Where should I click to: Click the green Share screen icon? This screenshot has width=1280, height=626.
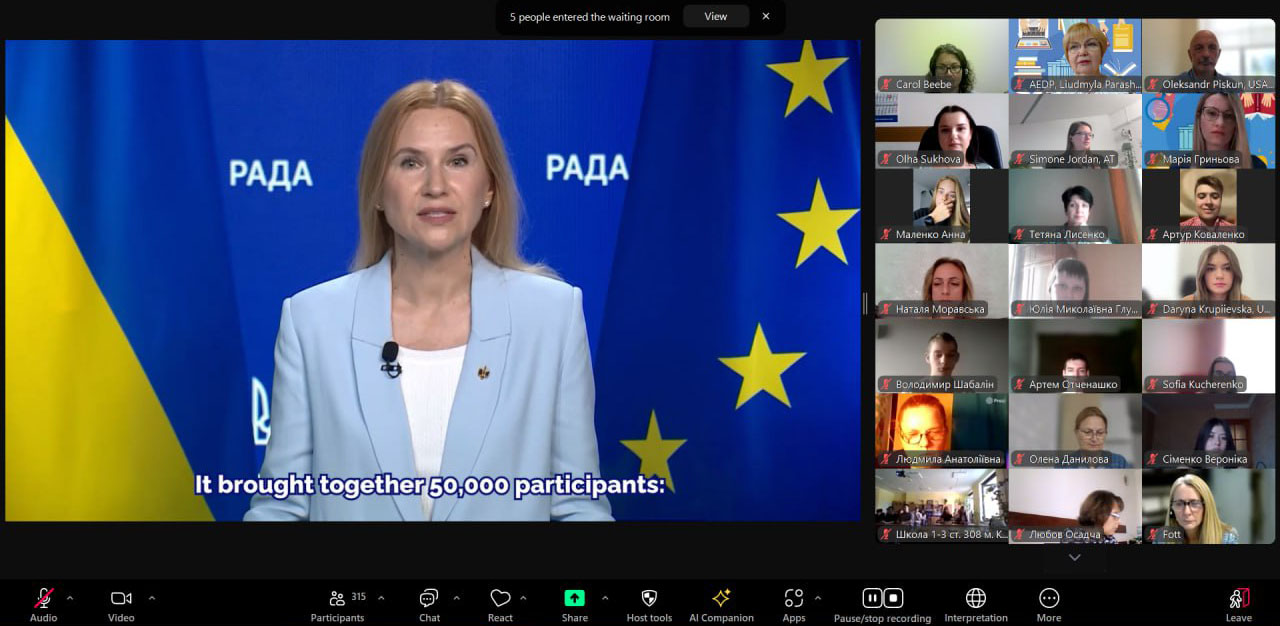coord(574,598)
